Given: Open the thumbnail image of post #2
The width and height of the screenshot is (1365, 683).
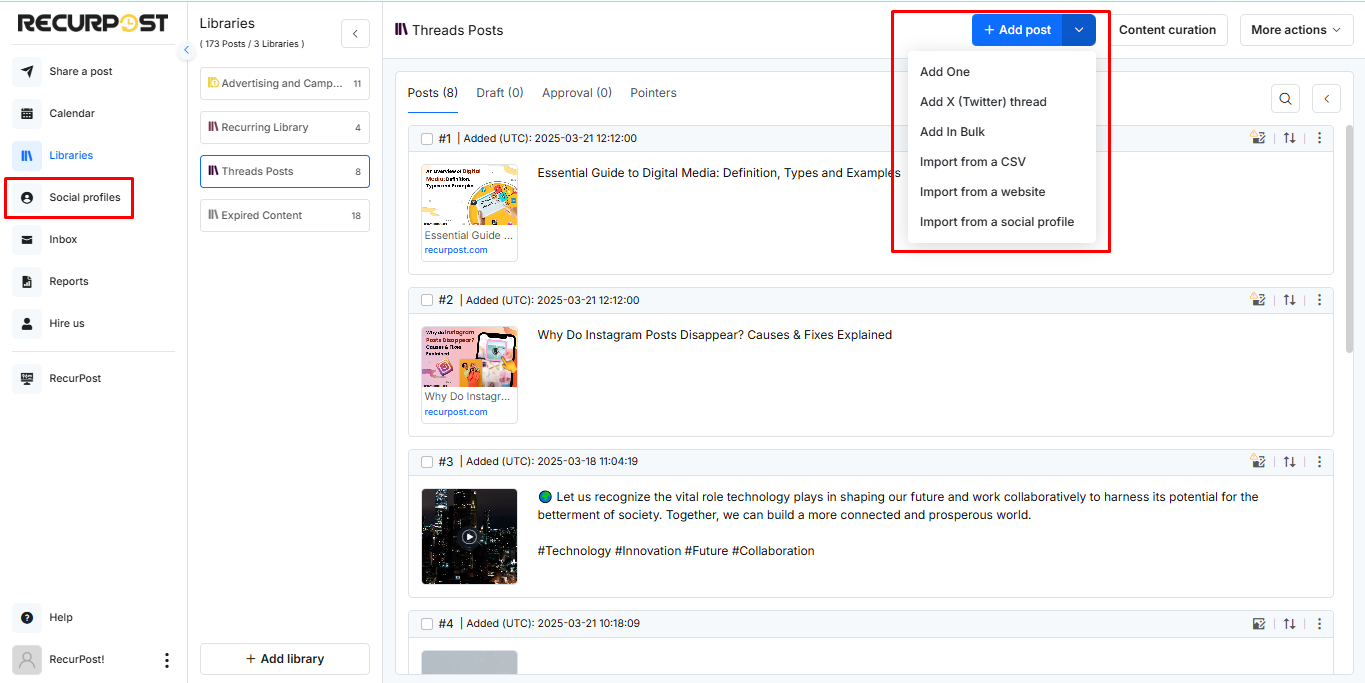Looking at the screenshot, I should (x=469, y=357).
